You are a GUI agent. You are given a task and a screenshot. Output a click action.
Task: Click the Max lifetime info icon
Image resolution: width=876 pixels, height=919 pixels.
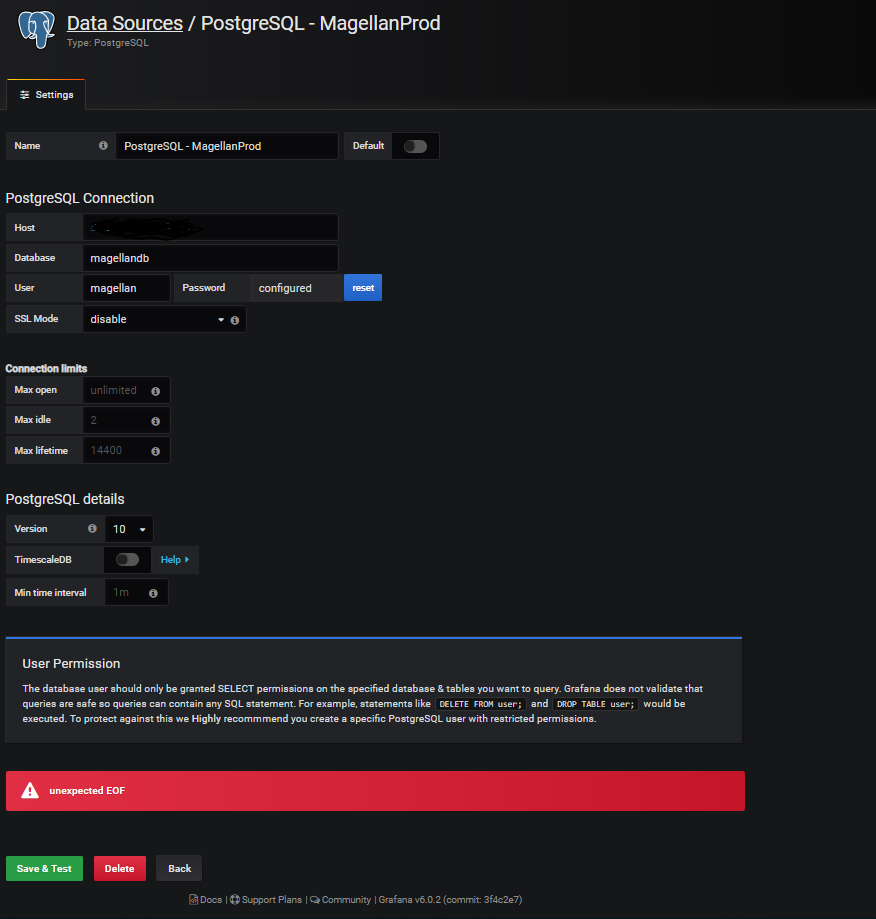pyautogui.click(x=155, y=450)
